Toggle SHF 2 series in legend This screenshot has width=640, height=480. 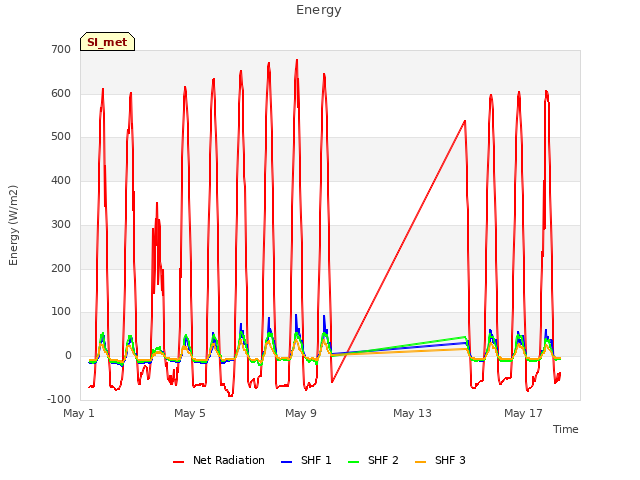click(x=373, y=460)
